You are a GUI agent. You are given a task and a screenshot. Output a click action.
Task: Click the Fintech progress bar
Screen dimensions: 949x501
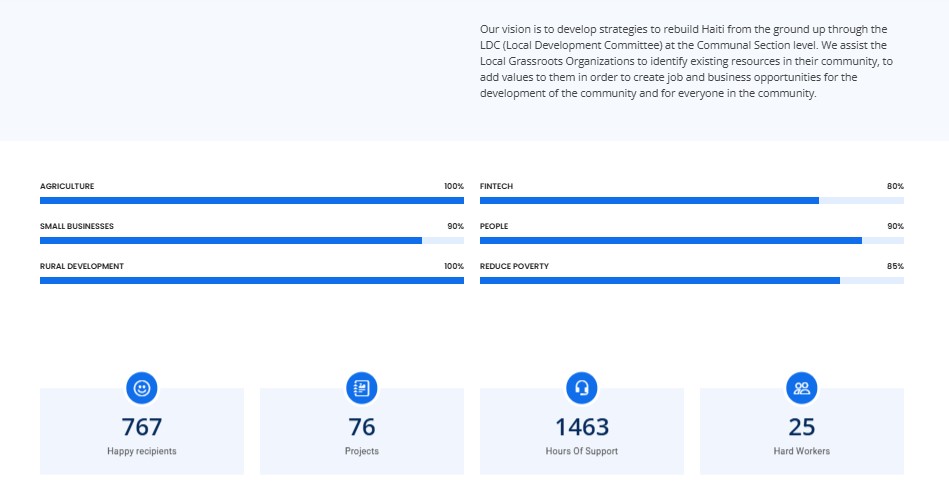[692, 200]
